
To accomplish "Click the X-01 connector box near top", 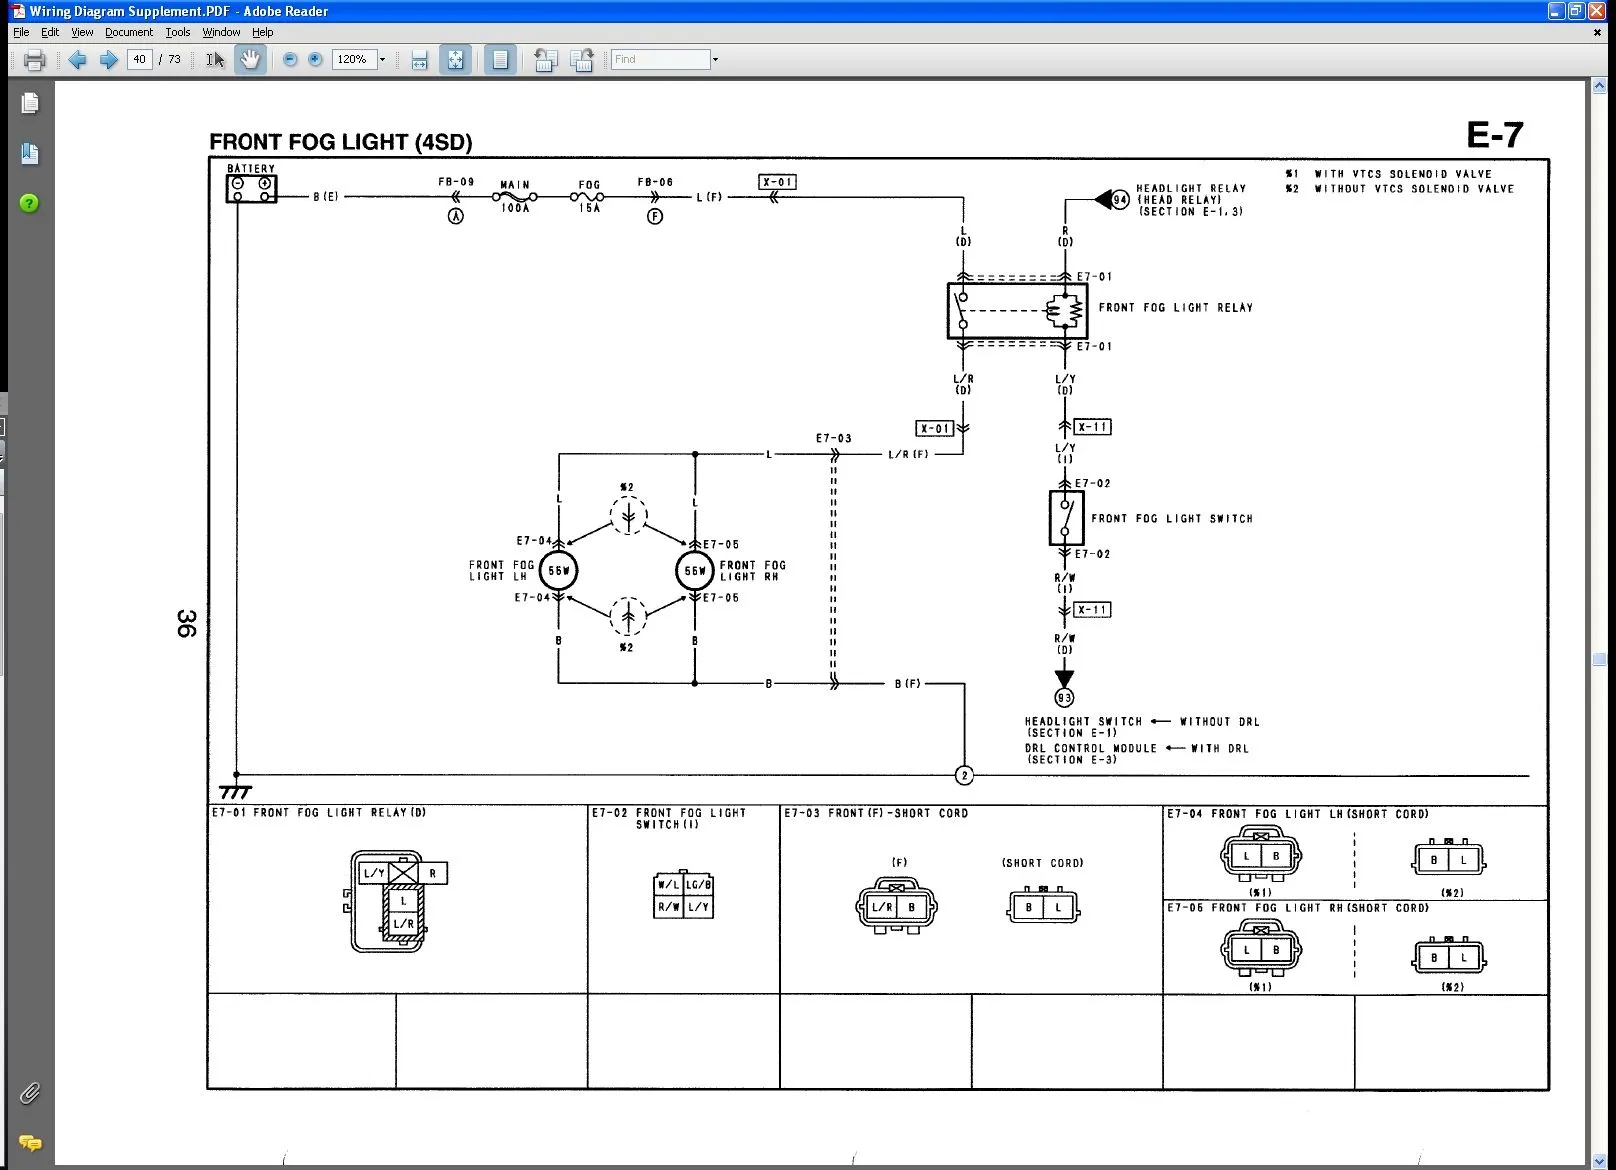I will pyautogui.click(x=778, y=182).
